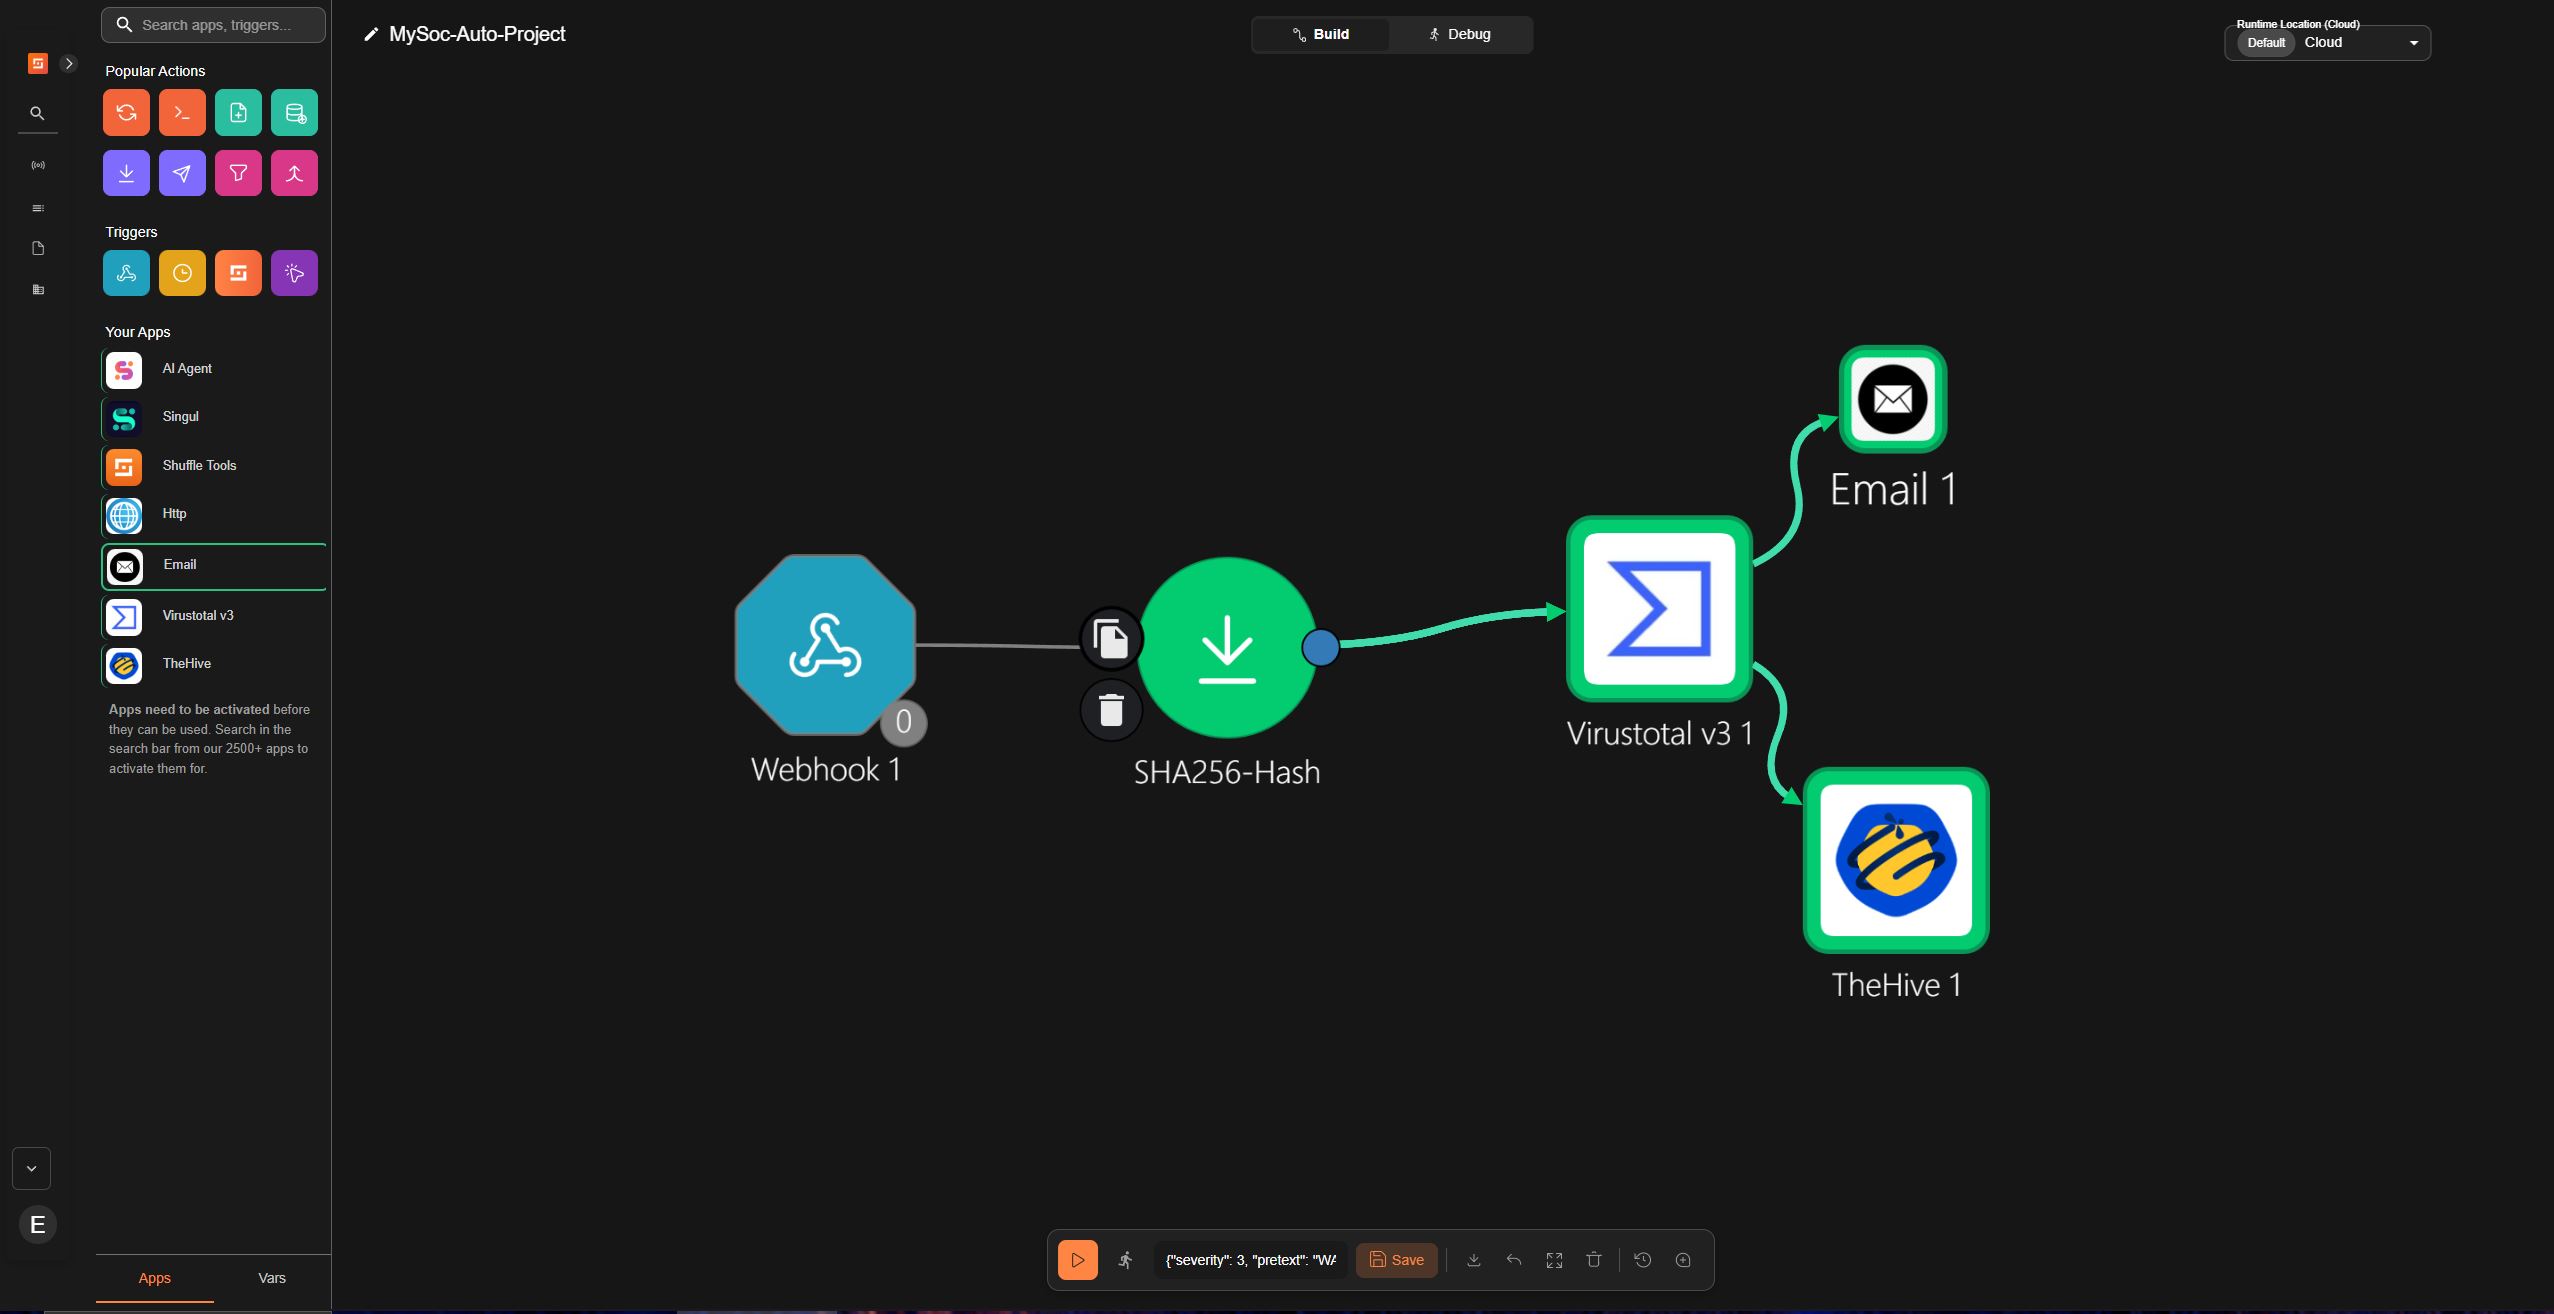Screen dimensions: 2554x1314
Task: Click the MySoc-Auto-Project workflow title
Action: point(477,34)
